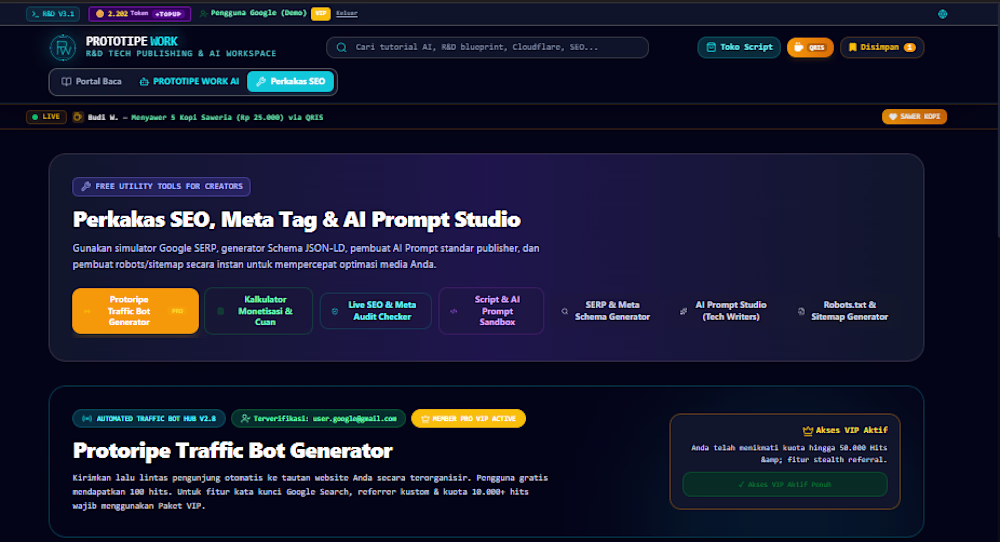1000x542 pixels.
Task: Click the Budi W. Saweria donation ticker text
Action: point(205,117)
